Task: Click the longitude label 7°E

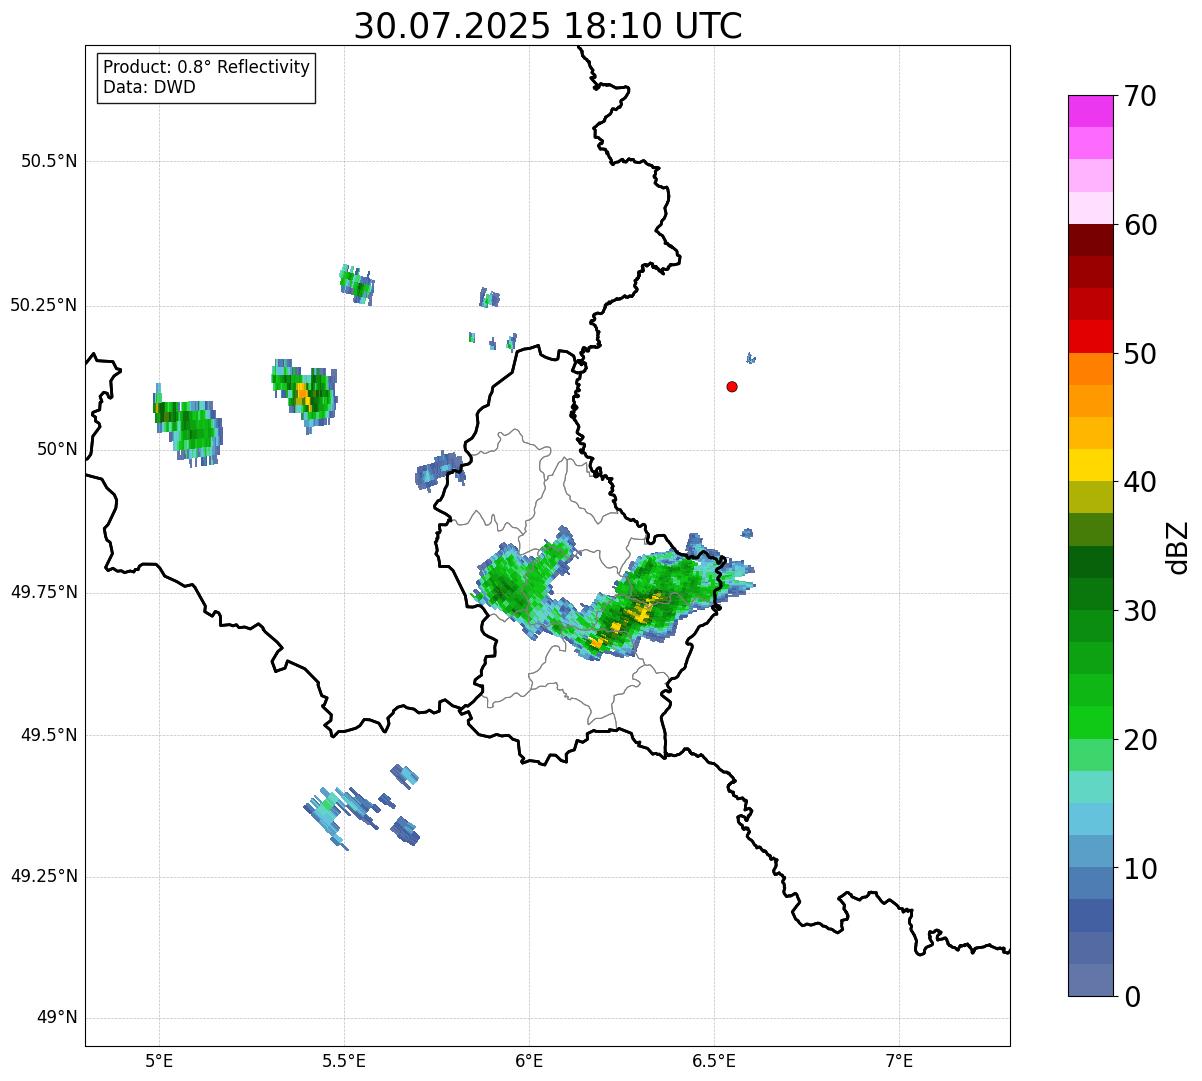Action: coord(899,1060)
